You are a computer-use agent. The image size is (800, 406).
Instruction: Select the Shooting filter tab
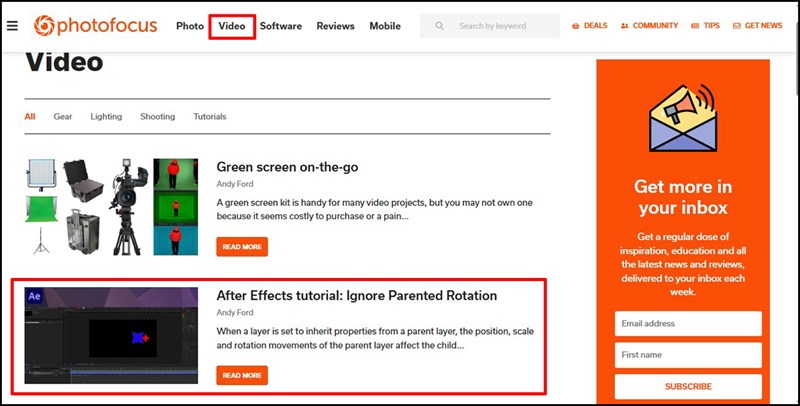(x=158, y=116)
